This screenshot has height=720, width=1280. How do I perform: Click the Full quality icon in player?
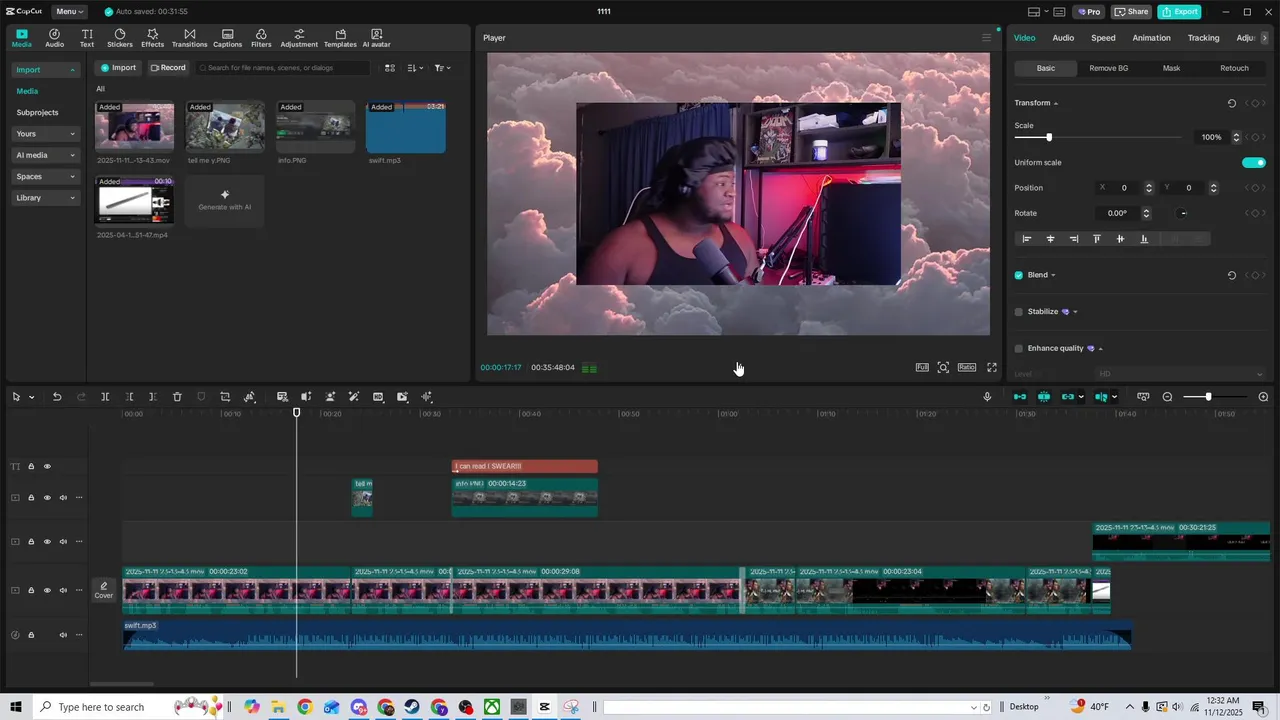(922, 367)
